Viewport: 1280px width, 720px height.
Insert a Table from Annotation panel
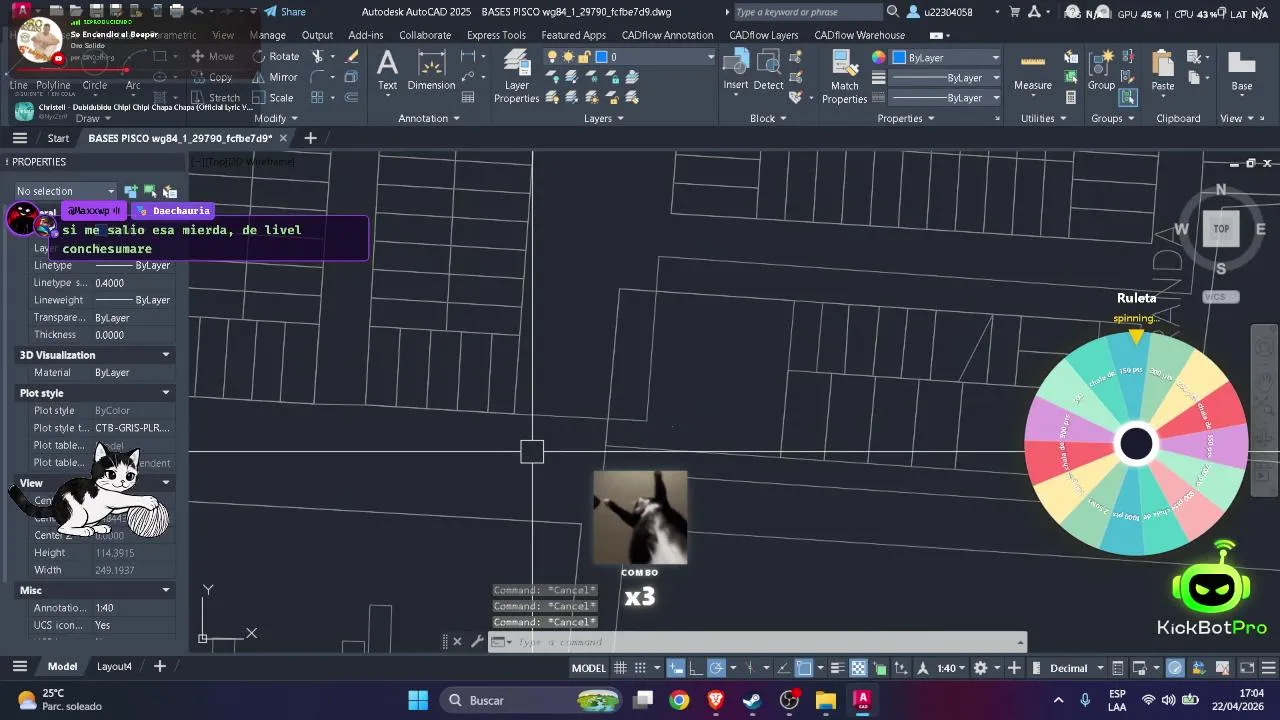468,97
